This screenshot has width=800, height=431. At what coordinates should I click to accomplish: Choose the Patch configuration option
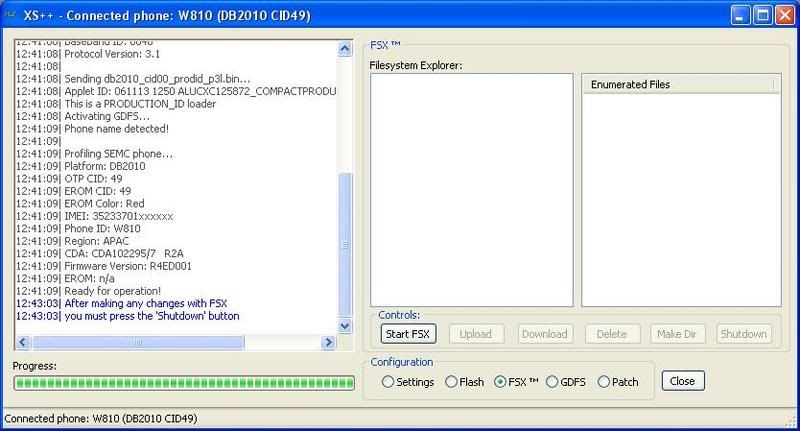[603, 382]
